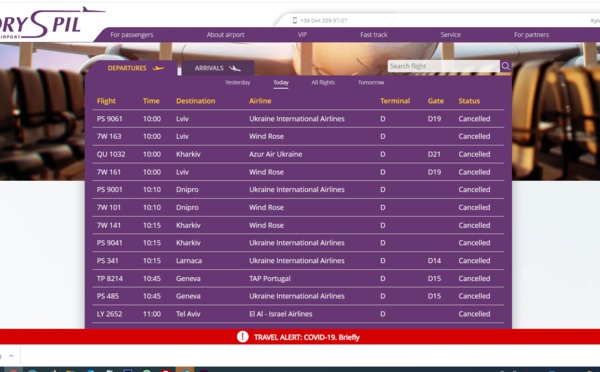The width and height of the screenshot is (600, 372).
Task: Switch to the Arrivals tab
Action: tap(218, 68)
